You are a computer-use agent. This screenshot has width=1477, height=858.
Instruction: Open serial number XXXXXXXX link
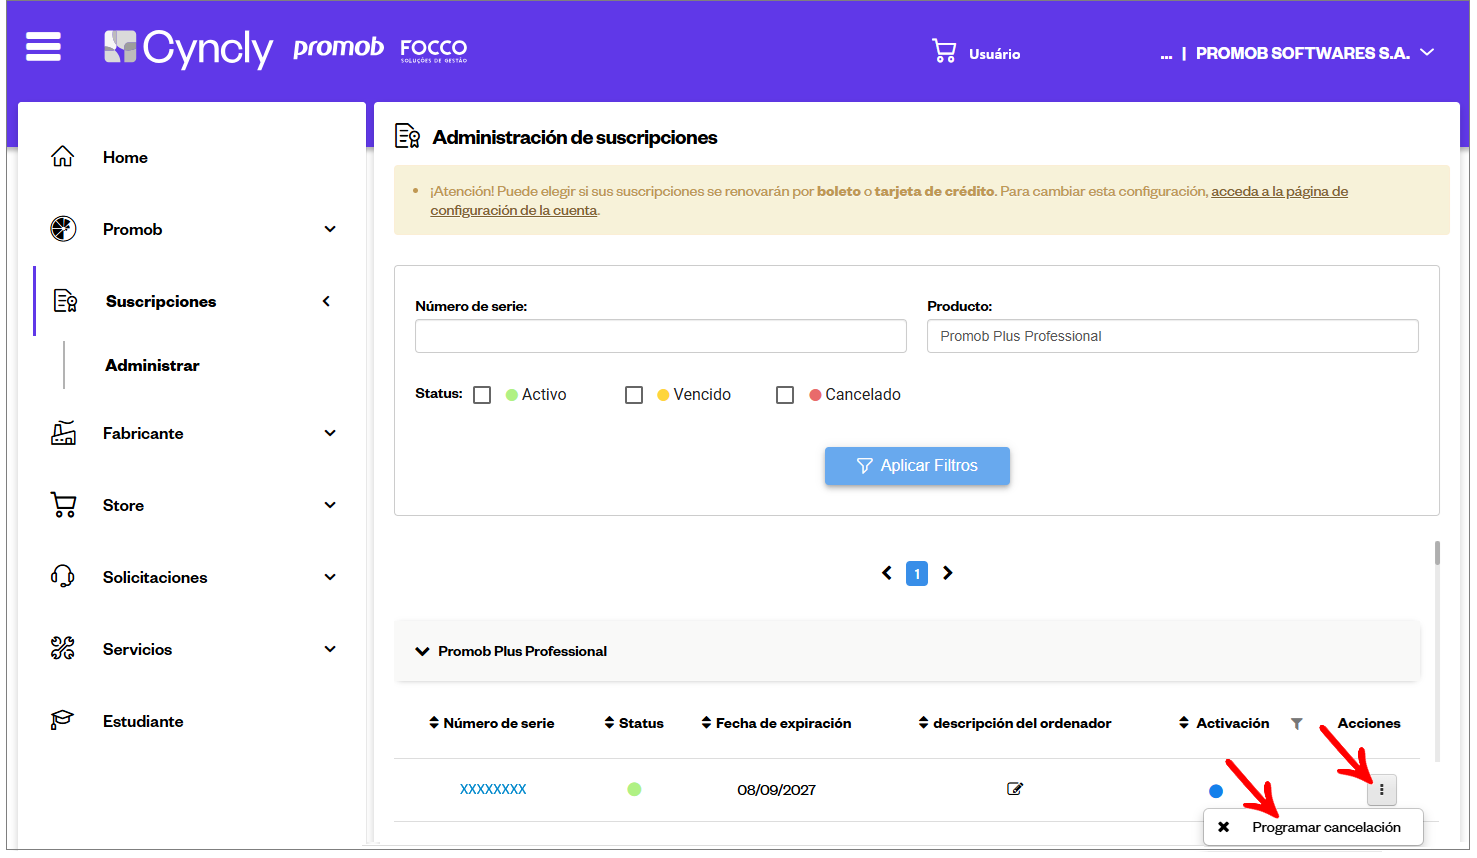493,789
